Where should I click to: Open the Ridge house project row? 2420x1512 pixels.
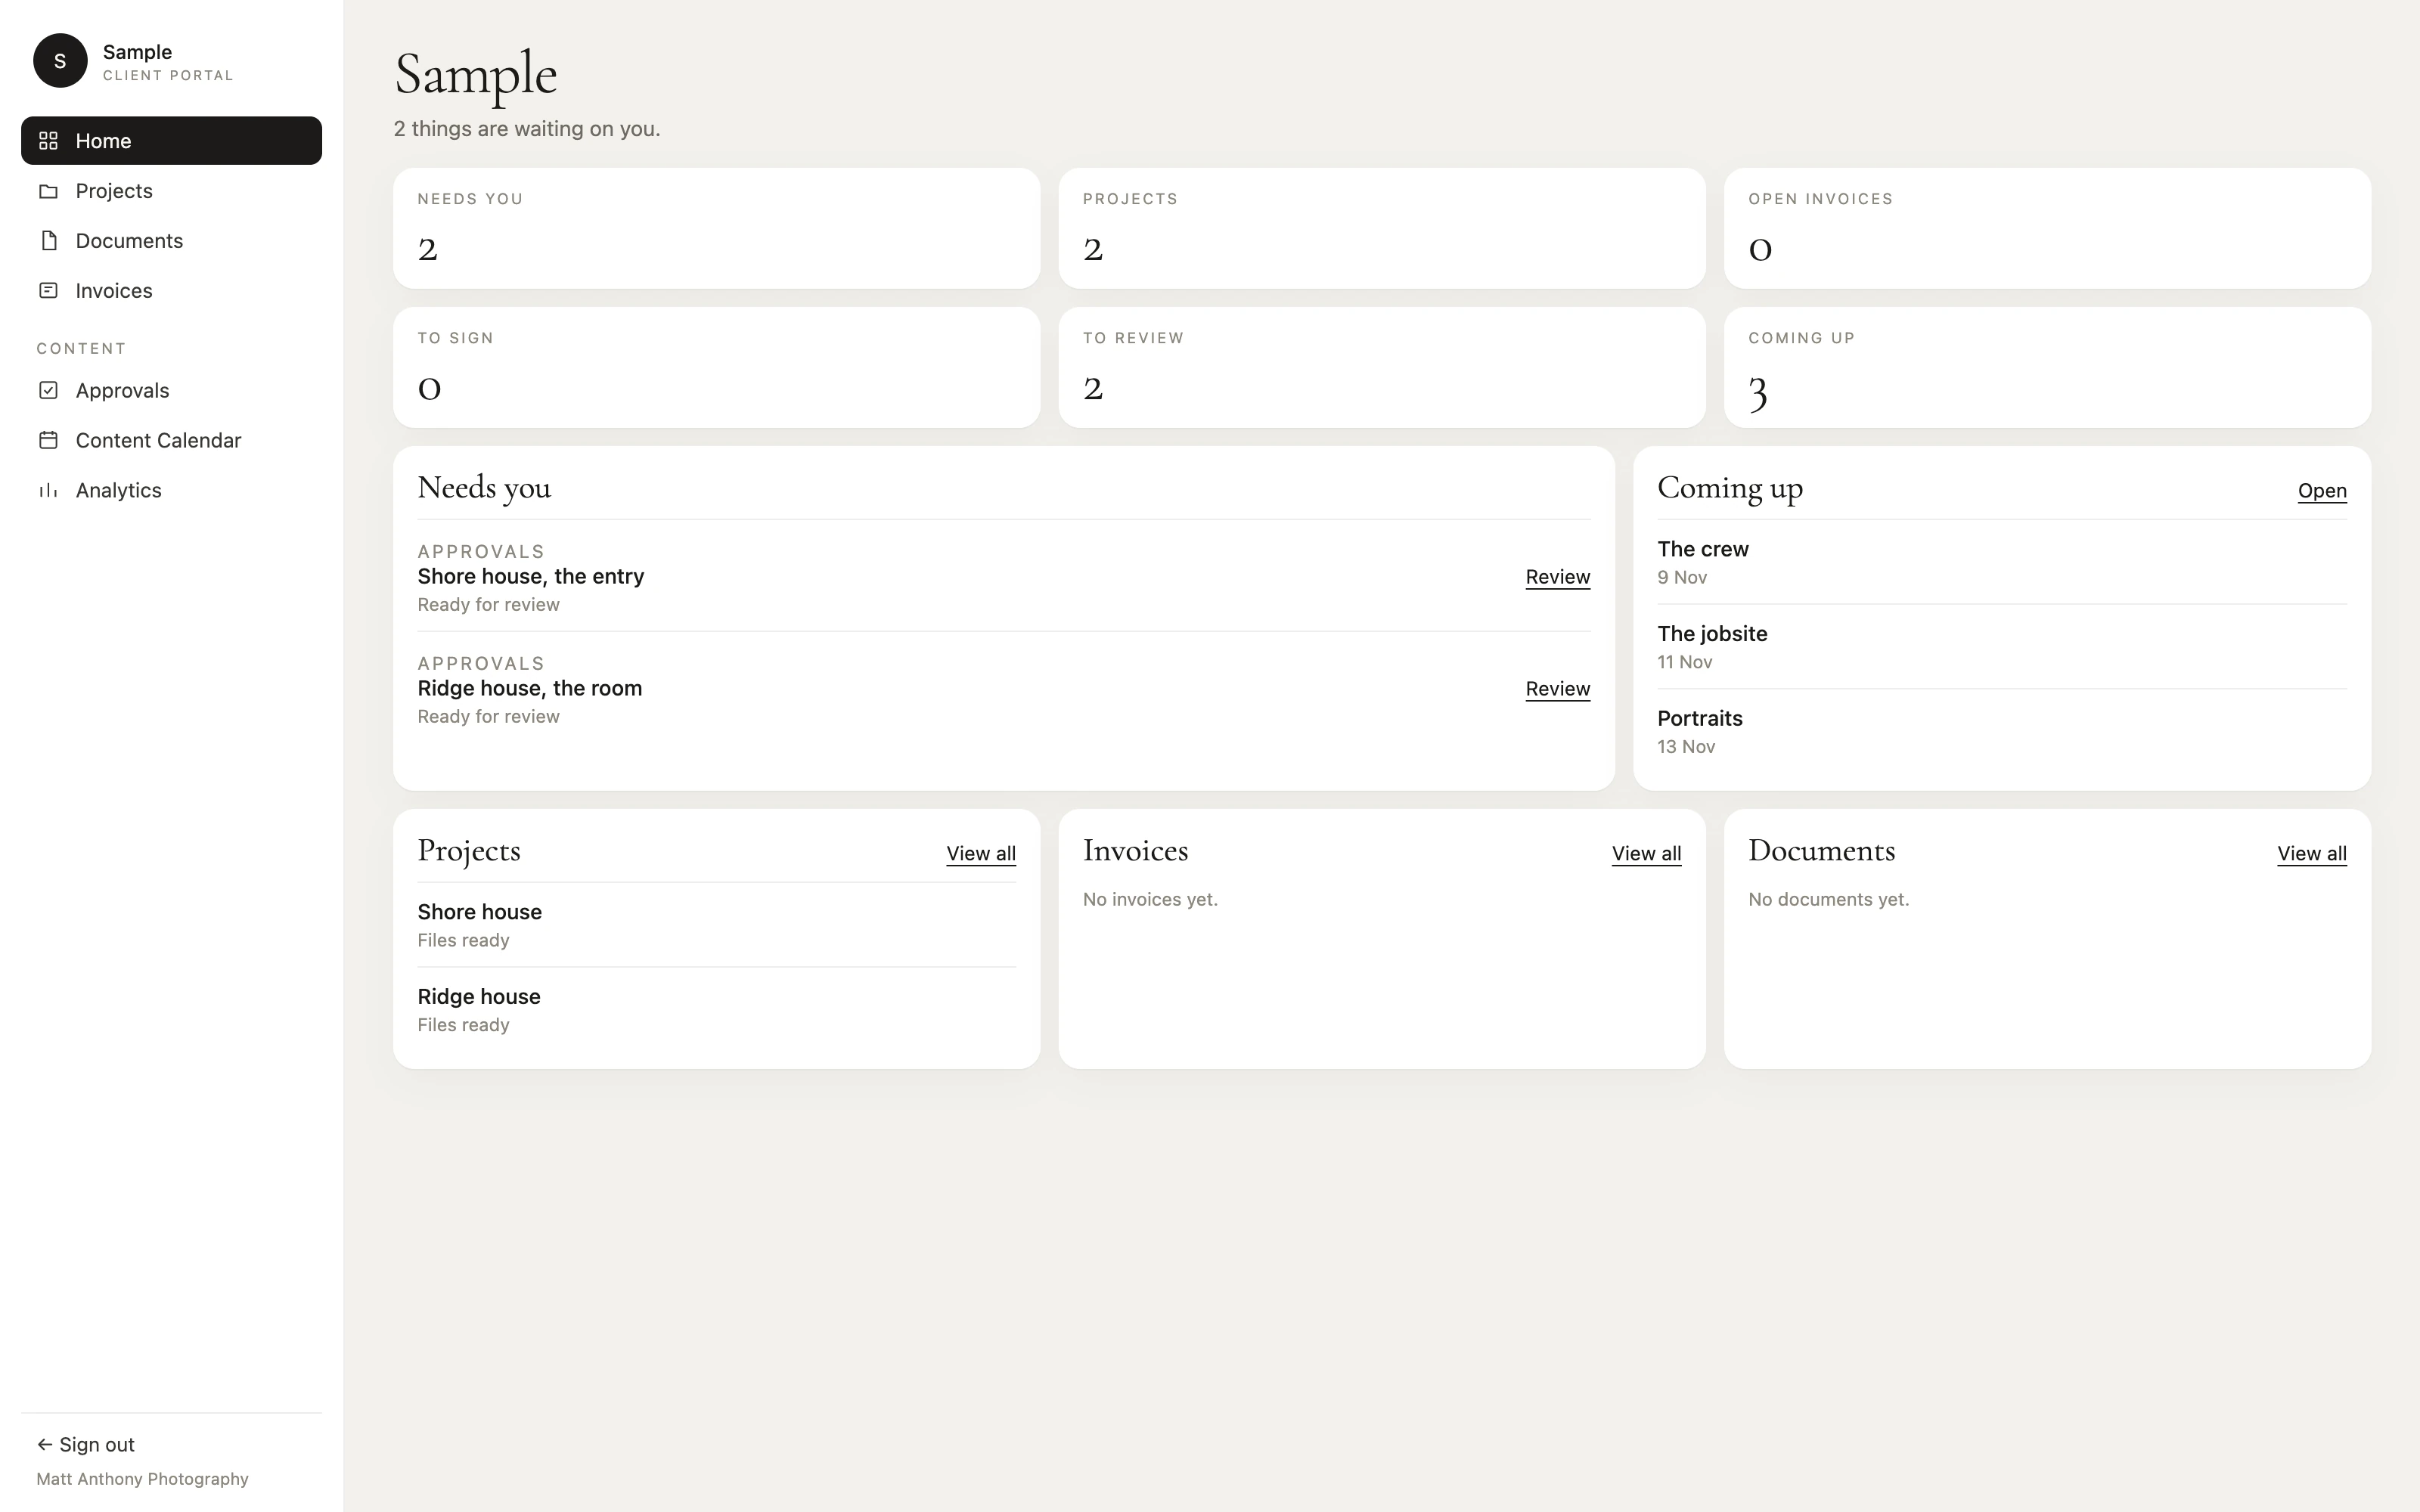click(716, 1010)
